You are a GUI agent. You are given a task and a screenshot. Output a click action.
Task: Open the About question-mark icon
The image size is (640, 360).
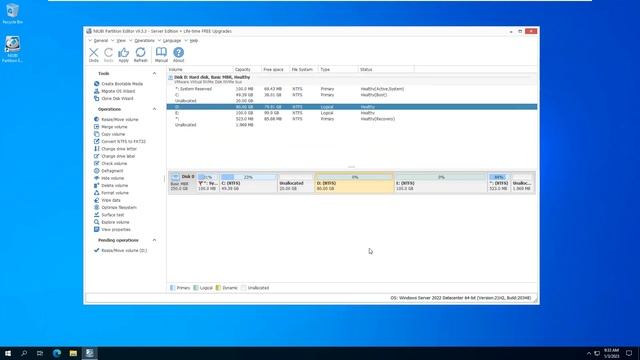click(x=178, y=55)
